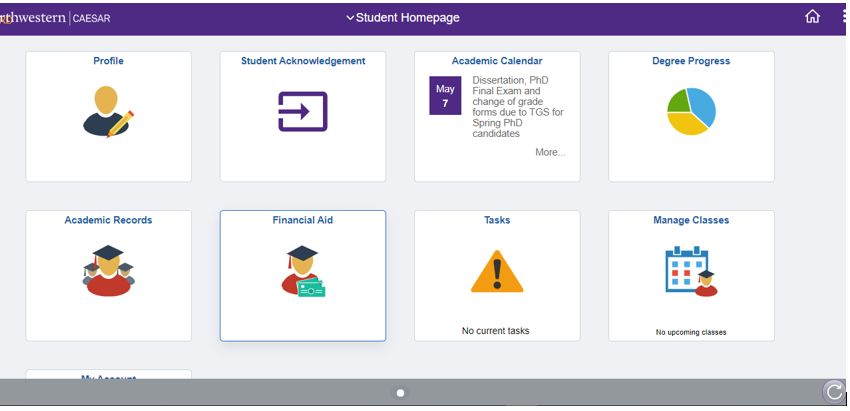Click the More... link in Academic Calendar
The height and width of the screenshot is (411, 850).
[550, 152]
